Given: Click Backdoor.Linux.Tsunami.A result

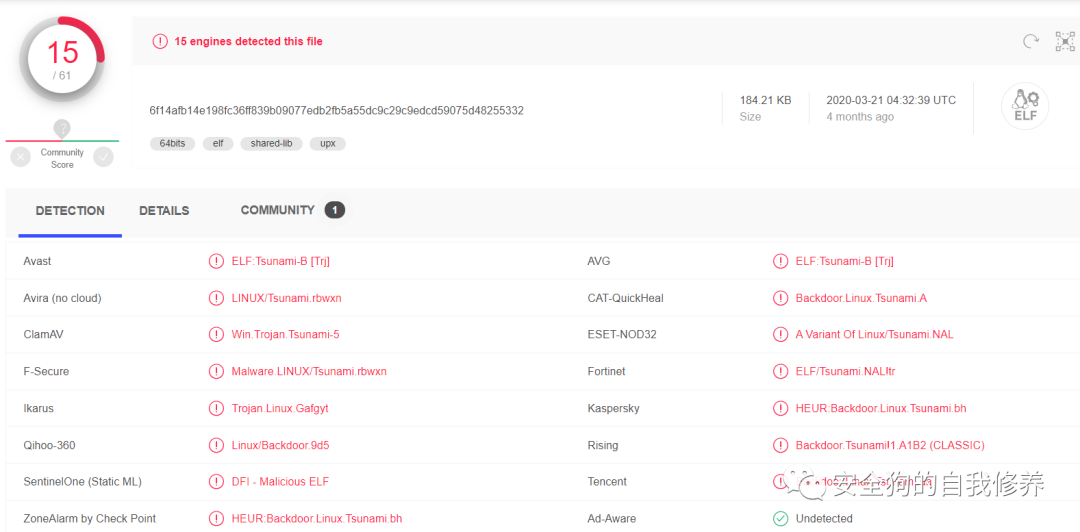Looking at the screenshot, I should 861,298.
